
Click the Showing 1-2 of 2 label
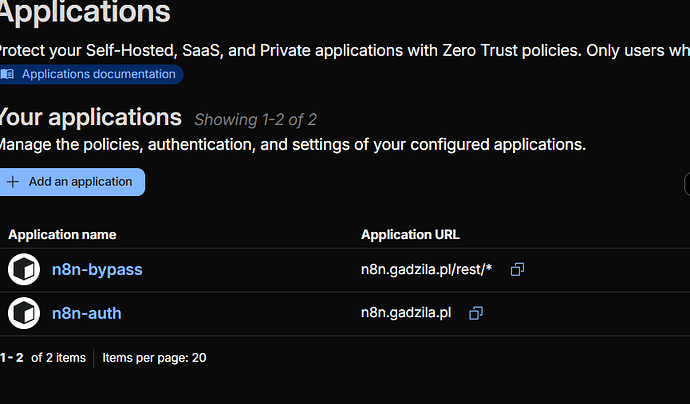click(255, 120)
